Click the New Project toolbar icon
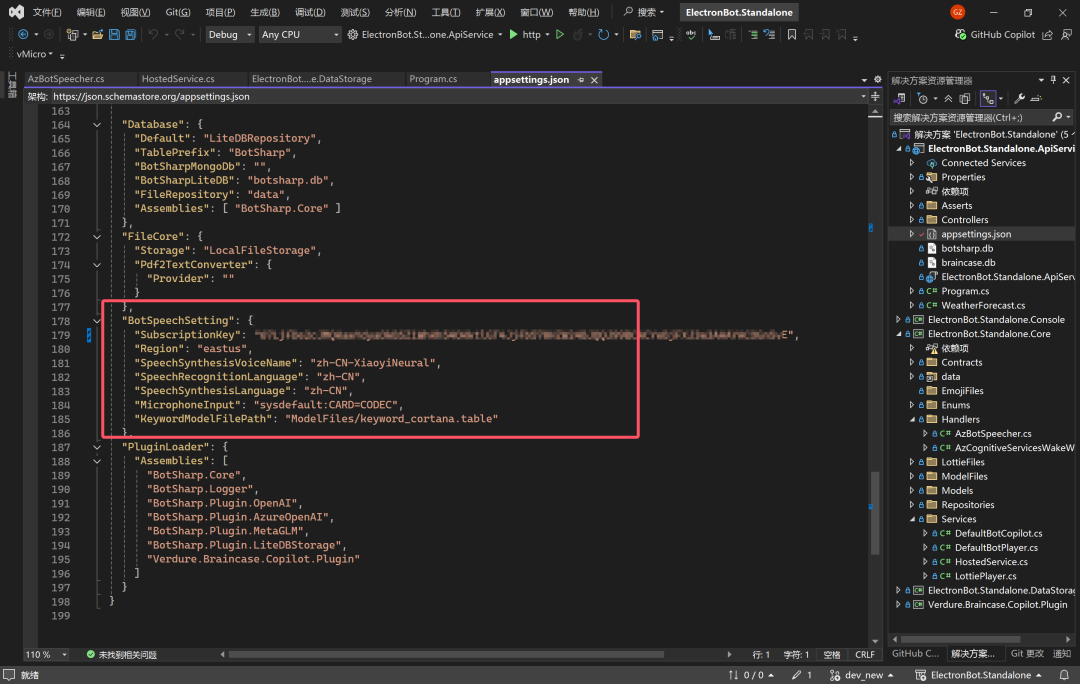Image resolution: width=1080 pixels, height=684 pixels. [72, 34]
